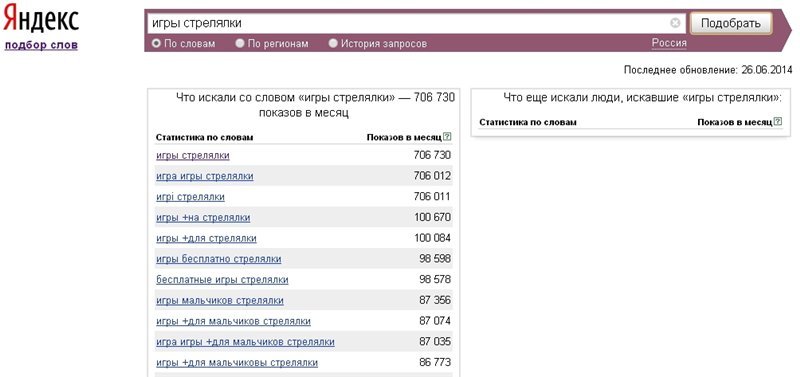
Task: Open the 'игры +для стрелялки' keyword link
Action: [206, 238]
